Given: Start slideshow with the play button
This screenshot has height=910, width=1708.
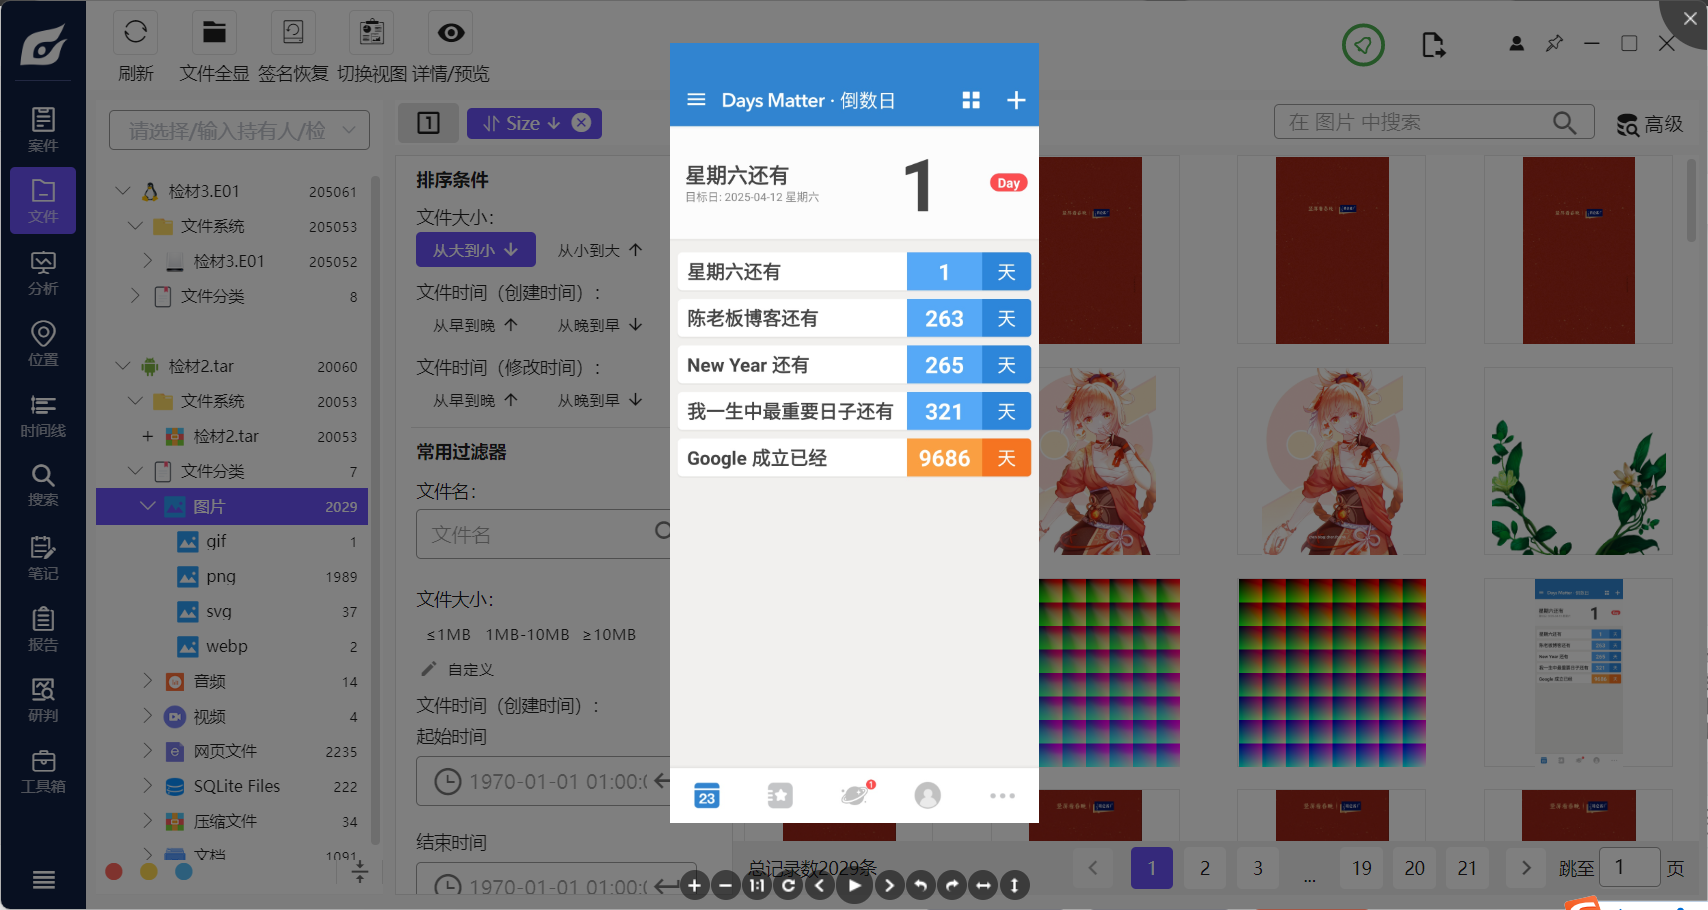Looking at the screenshot, I should coord(854,885).
